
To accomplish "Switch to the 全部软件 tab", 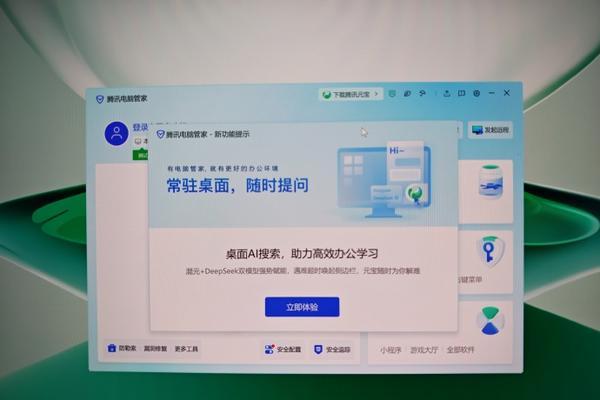I will [x=461, y=350].
